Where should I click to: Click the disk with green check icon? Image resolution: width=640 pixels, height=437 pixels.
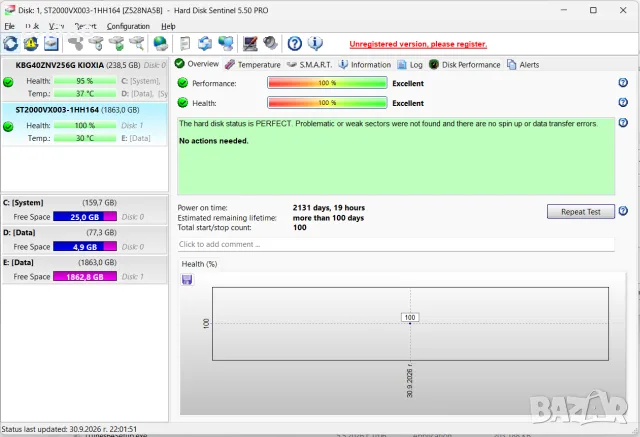[x=117, y=43]
